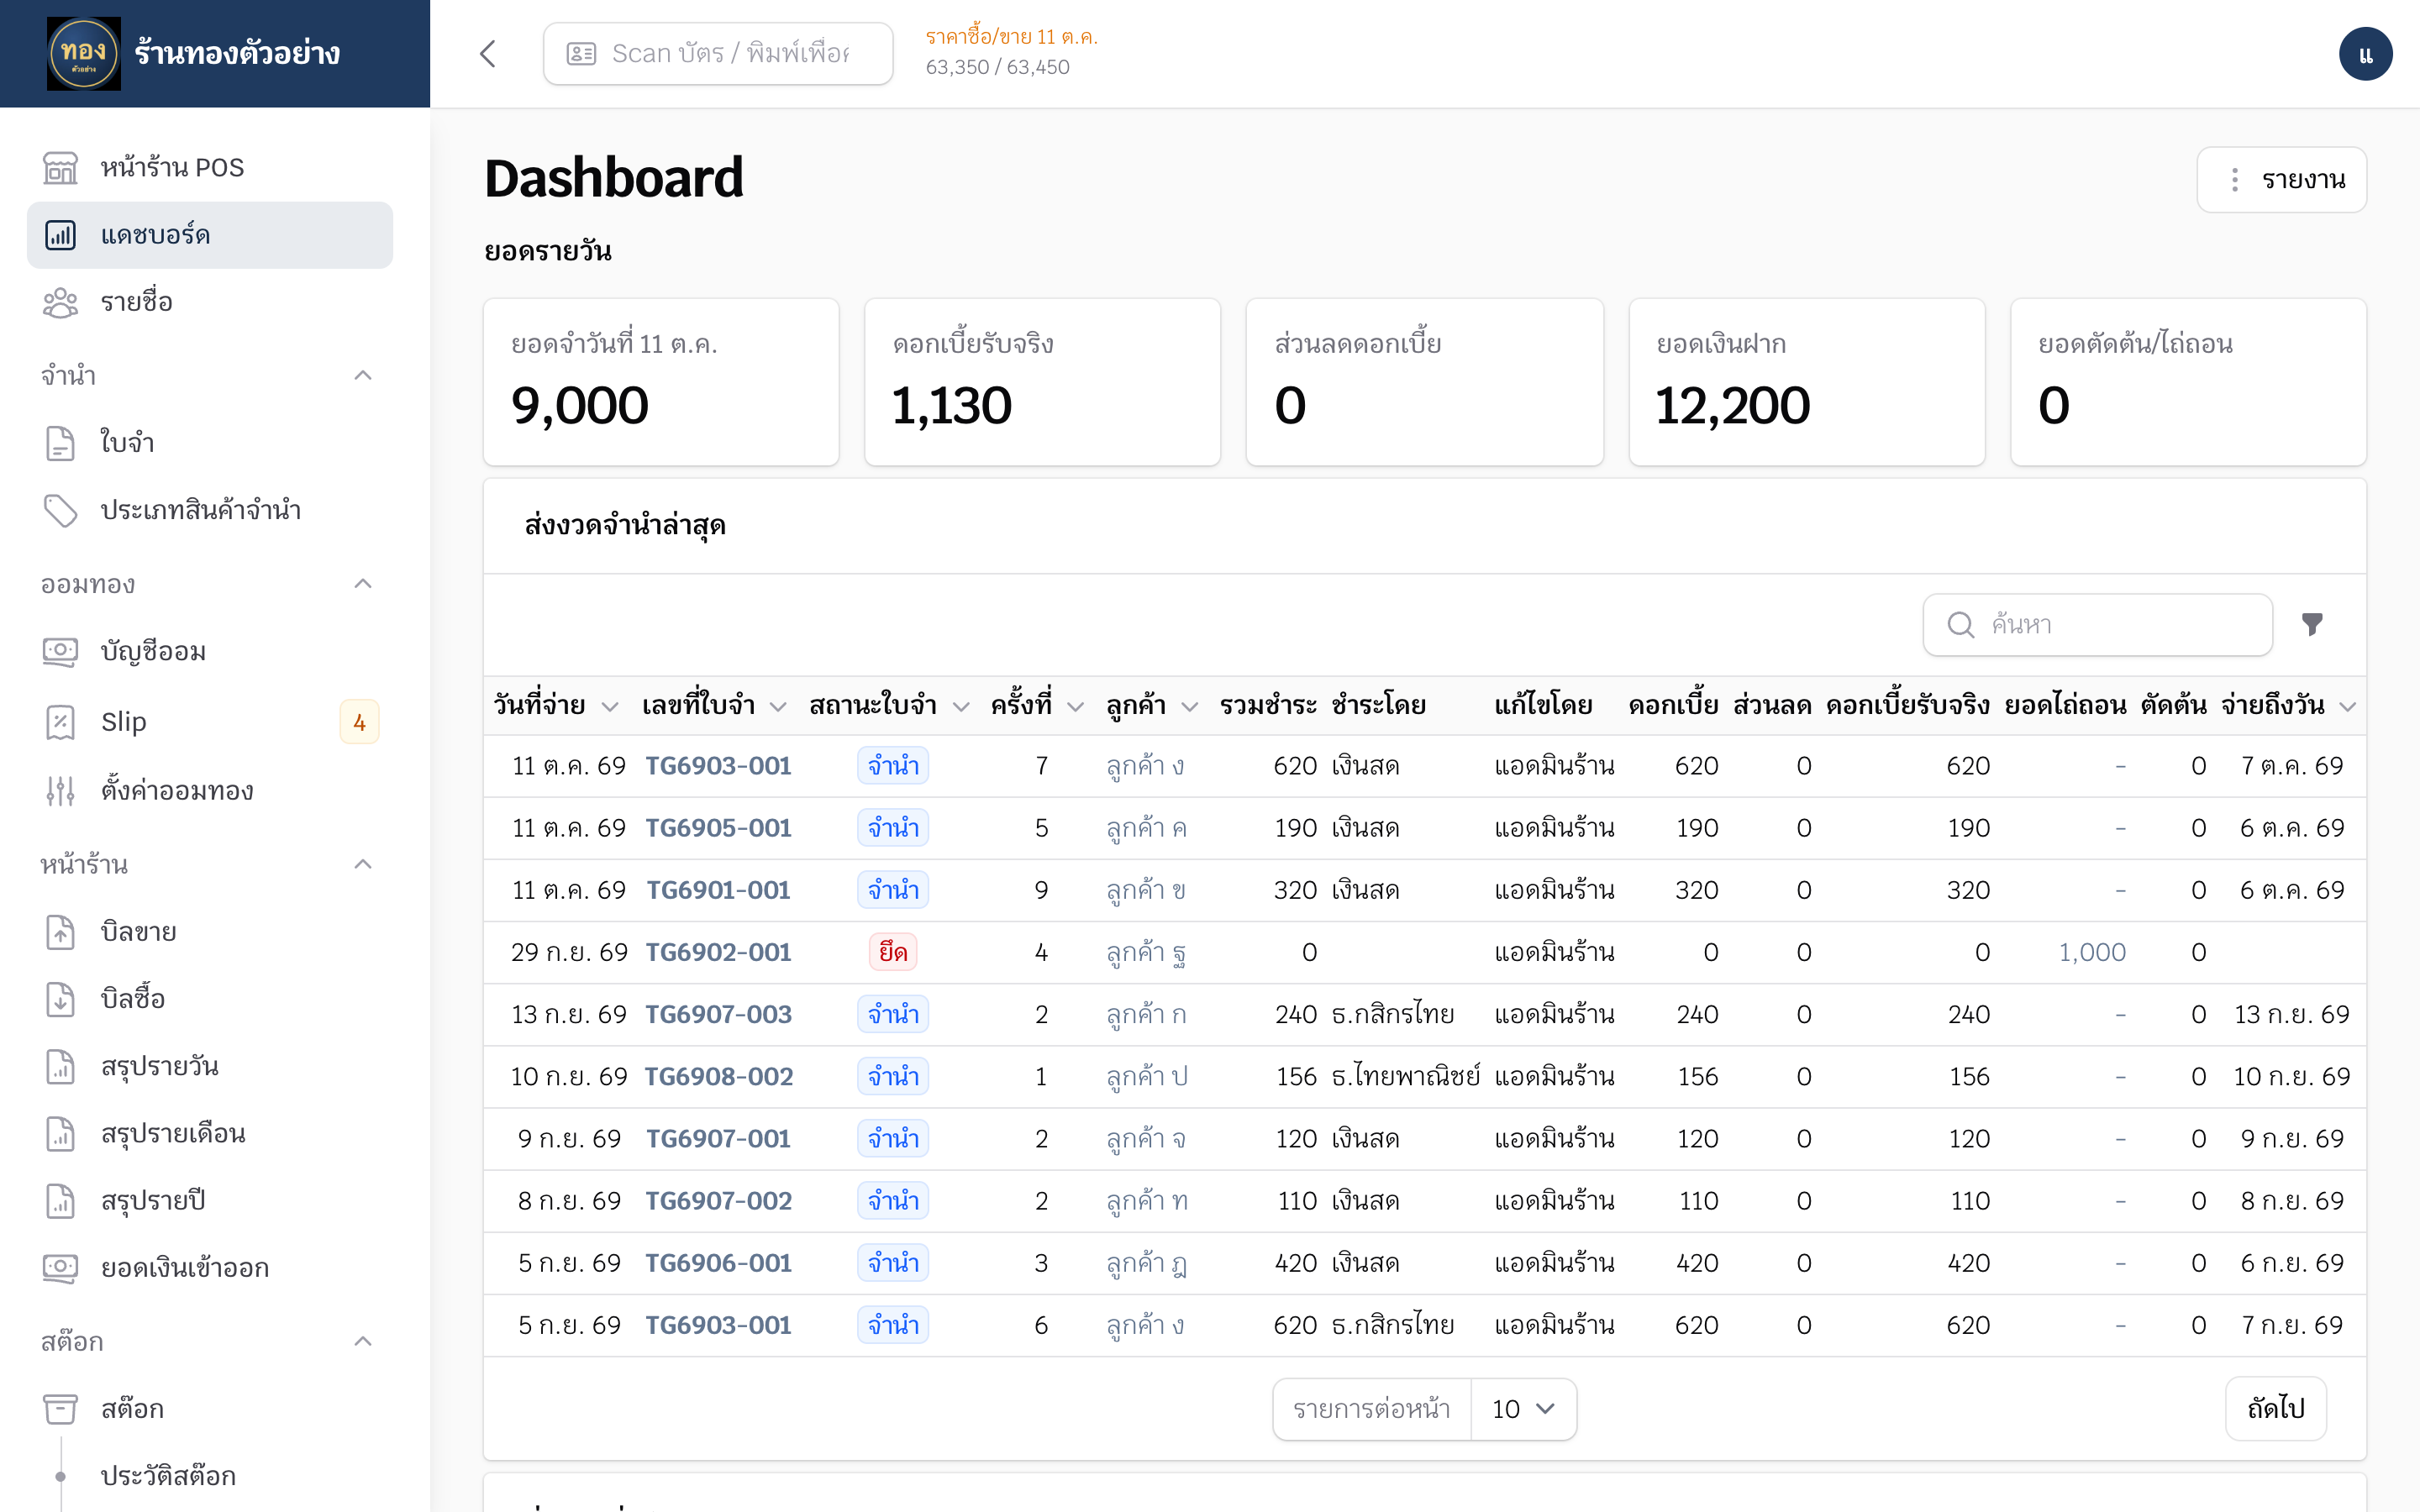
Task: Click the ประเภทสินค้าจำนำ tag icon
Action: 60,510
